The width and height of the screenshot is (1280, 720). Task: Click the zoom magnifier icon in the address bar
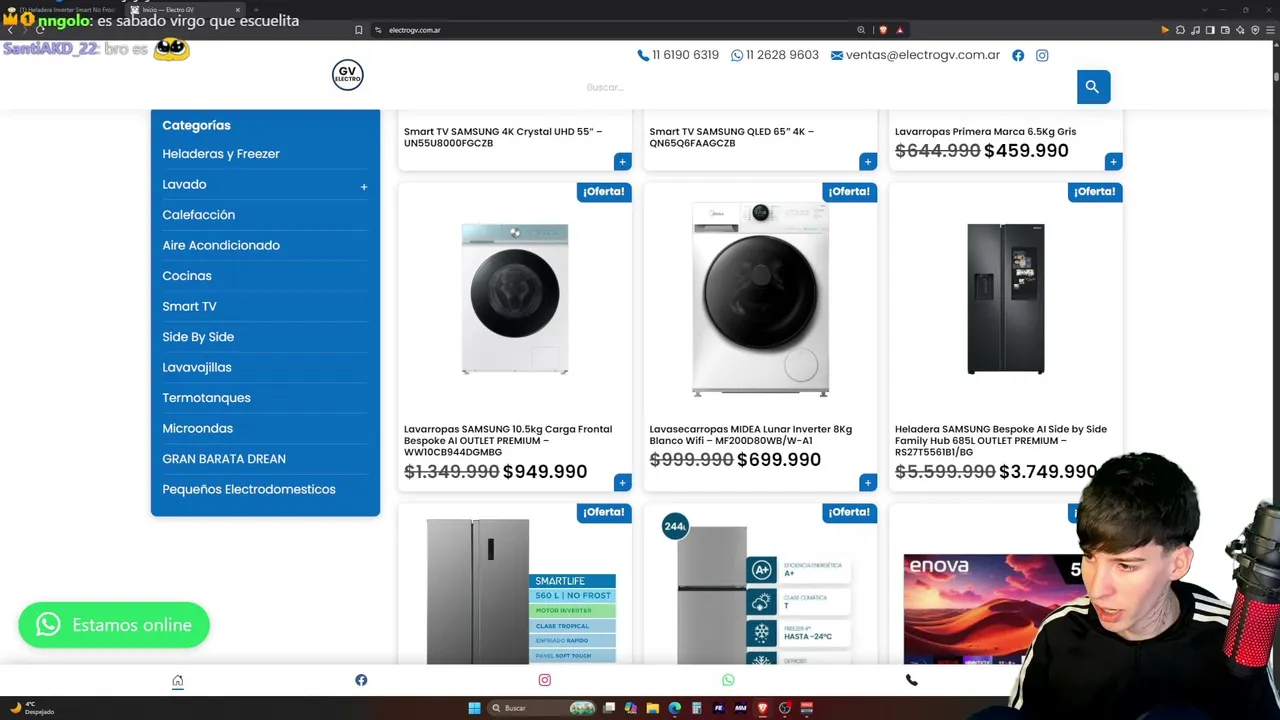click(x=861, y=30)
